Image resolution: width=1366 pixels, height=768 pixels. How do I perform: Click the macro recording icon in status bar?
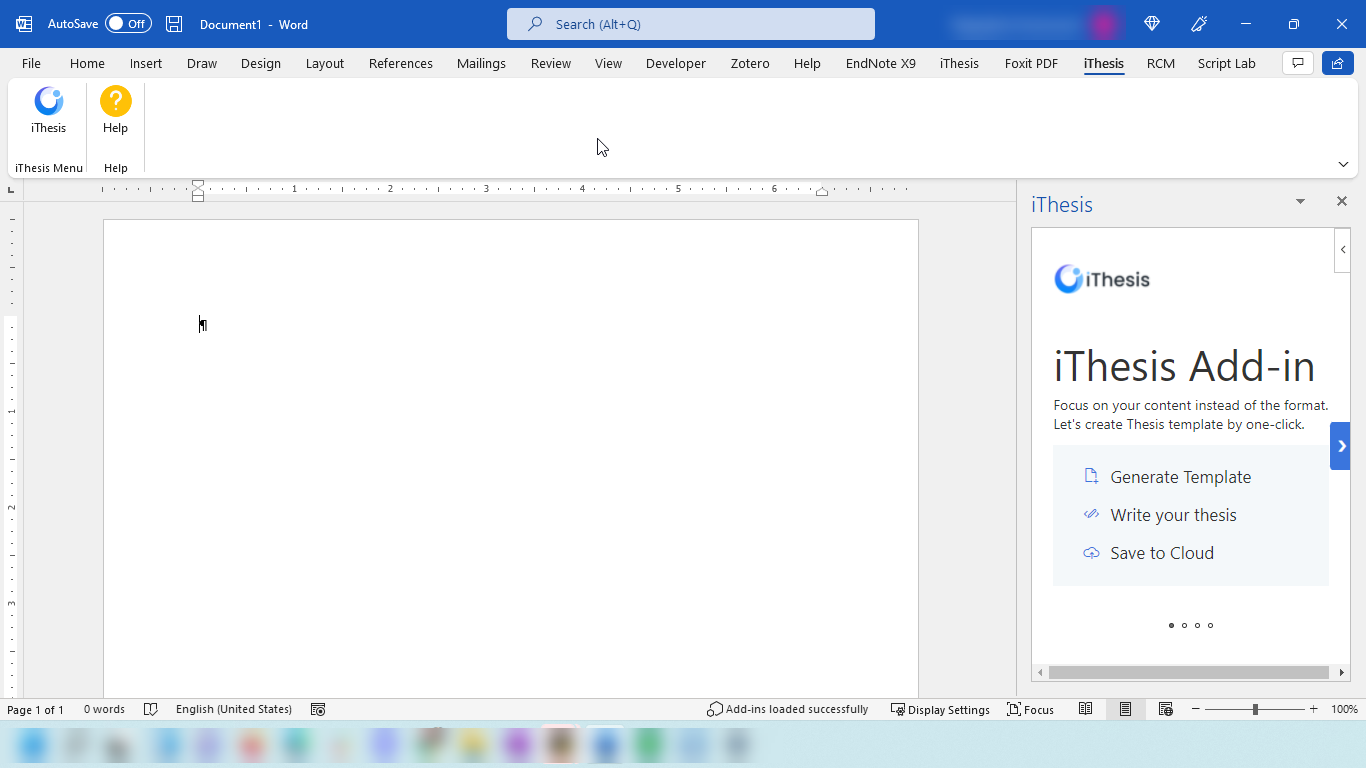pos(318,709)
